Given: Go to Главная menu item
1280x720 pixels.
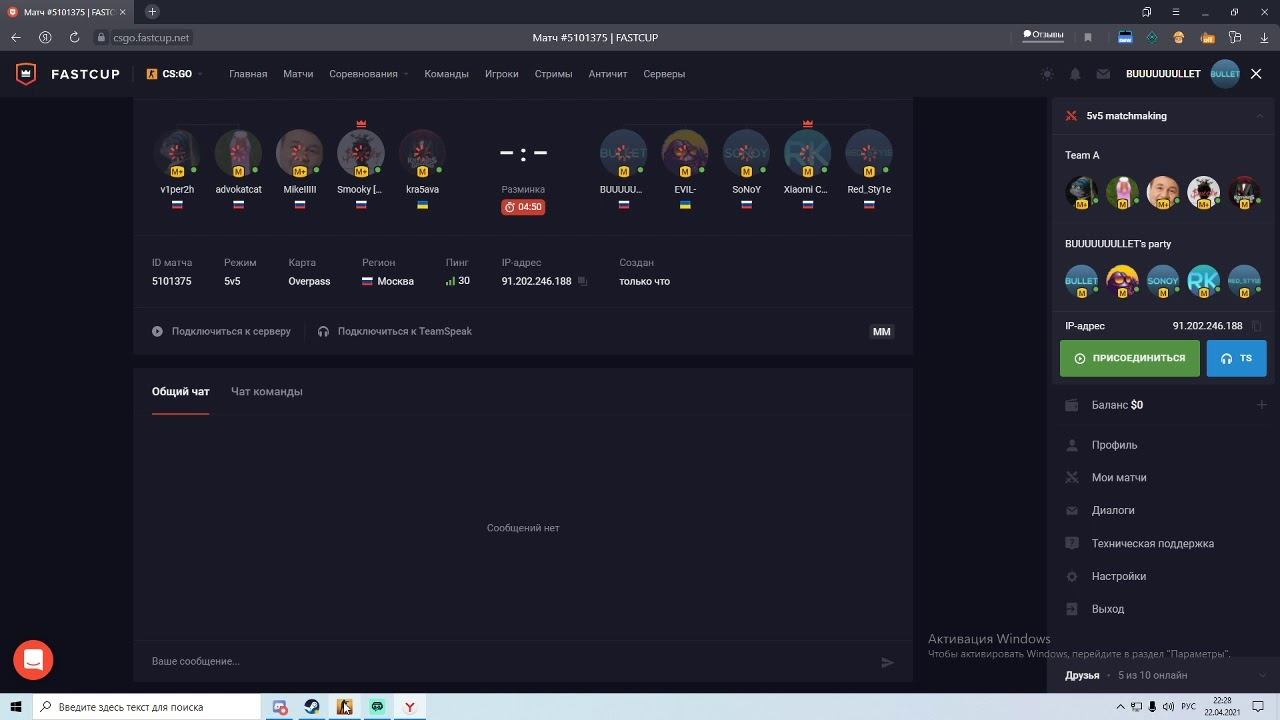Looking at the screenshot, I should [x=248, y=74].
